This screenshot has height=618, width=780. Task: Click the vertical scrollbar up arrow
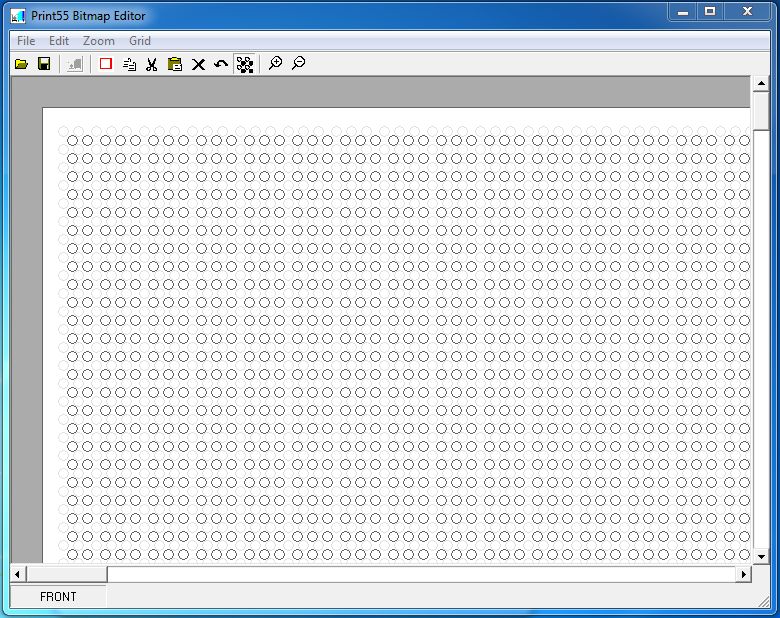click(761, 86)
